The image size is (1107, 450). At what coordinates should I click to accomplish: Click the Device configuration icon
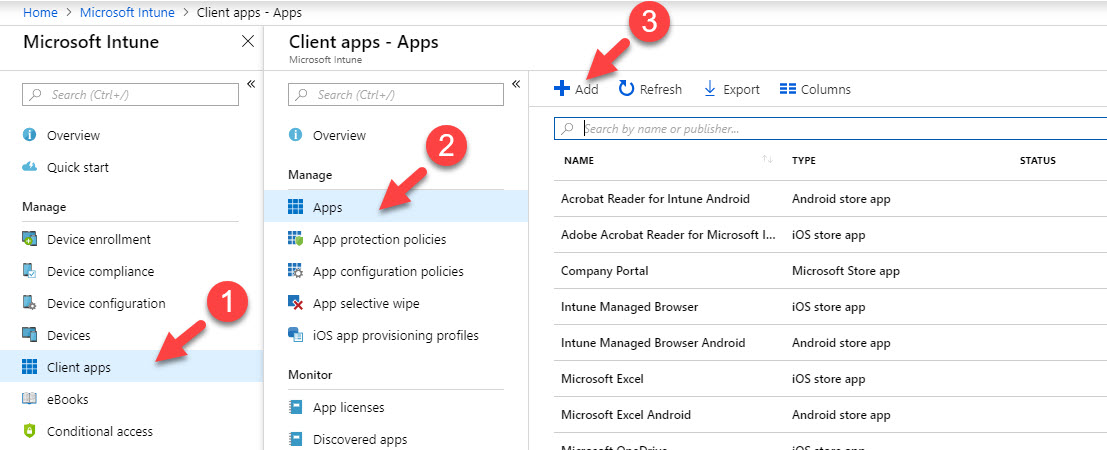(x=30, y=303)
